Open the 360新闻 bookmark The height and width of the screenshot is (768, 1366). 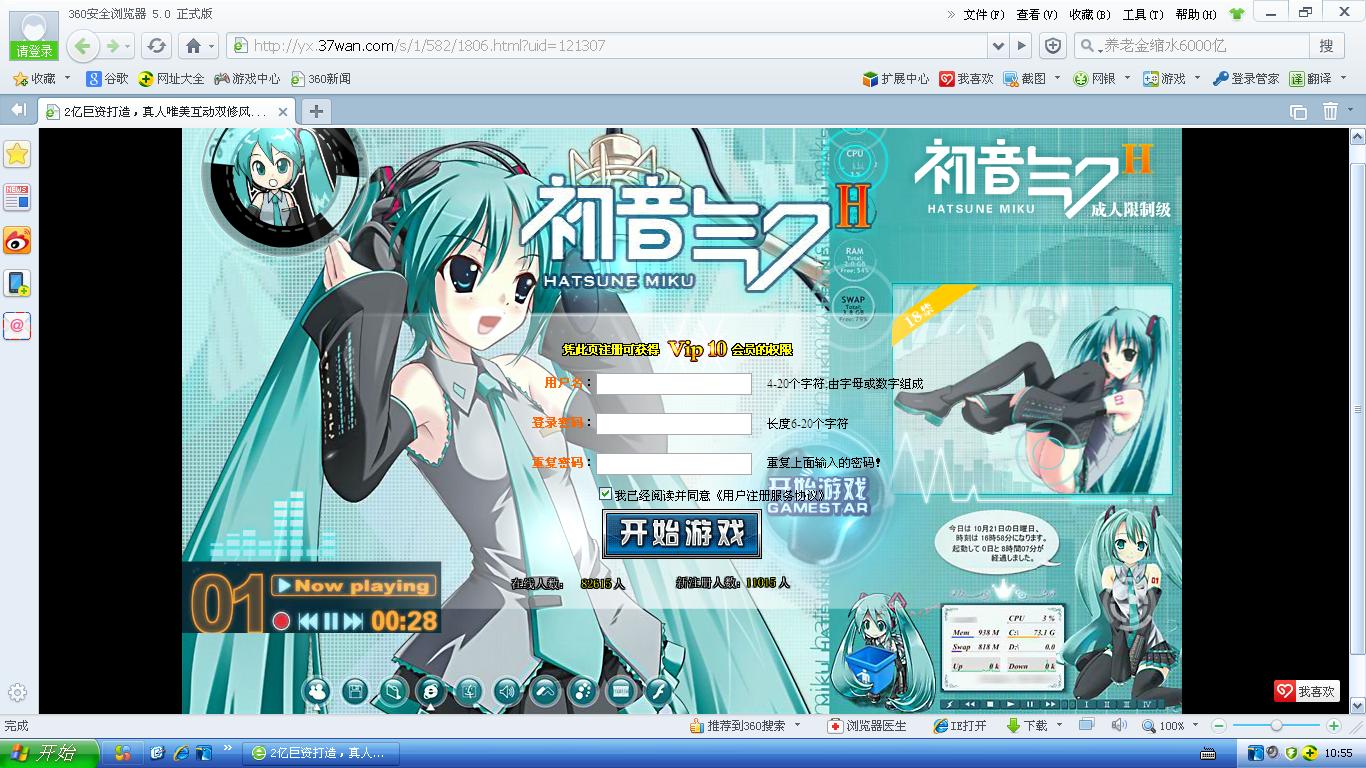pos(320,78)
